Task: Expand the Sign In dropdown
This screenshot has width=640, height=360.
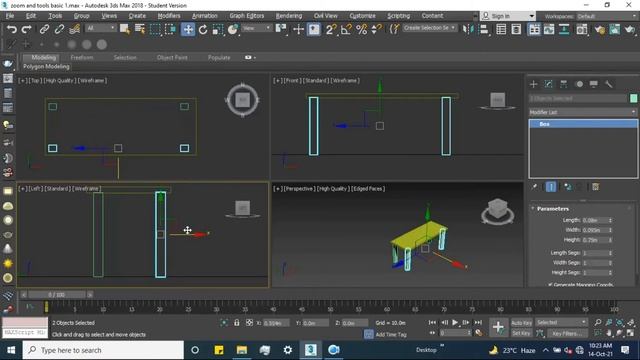Action: coord(531,16)
